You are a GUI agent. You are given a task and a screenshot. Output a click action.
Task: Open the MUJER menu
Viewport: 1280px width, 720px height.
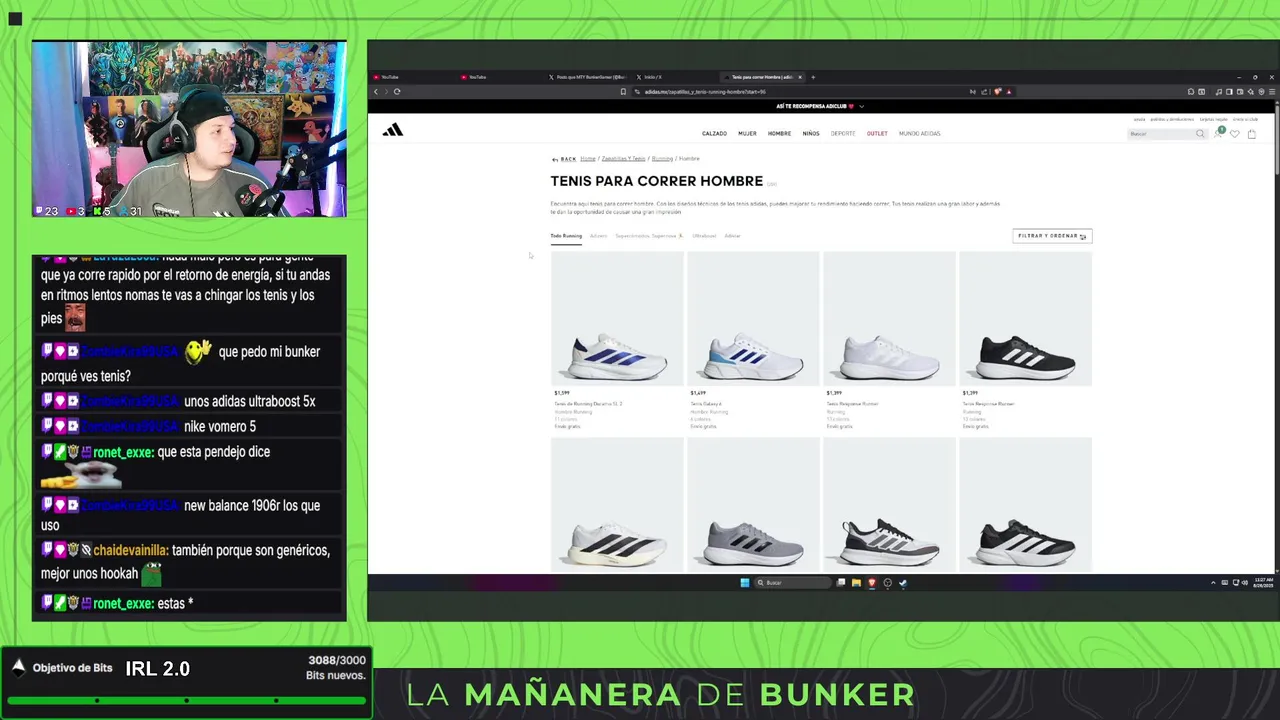pyautogui.click(x=747, y=134)
